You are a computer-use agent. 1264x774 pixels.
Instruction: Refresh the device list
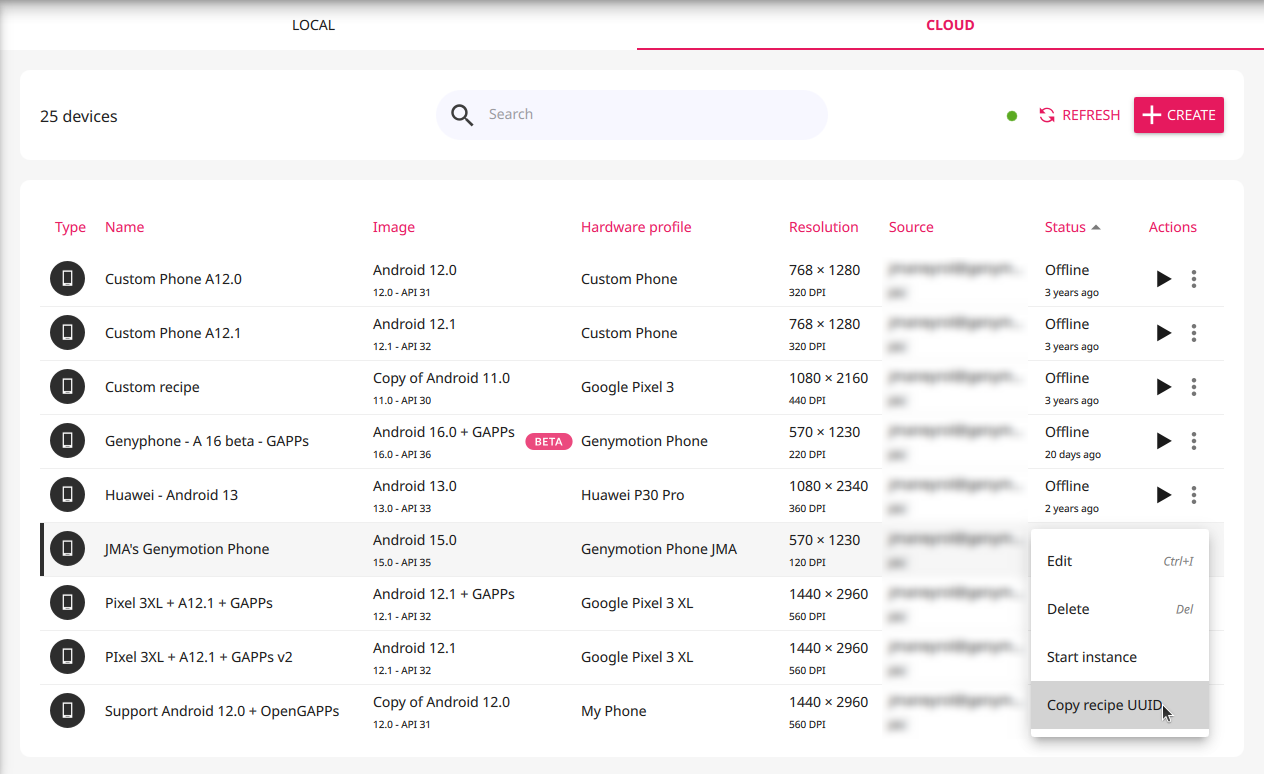tap(1079, 115)
